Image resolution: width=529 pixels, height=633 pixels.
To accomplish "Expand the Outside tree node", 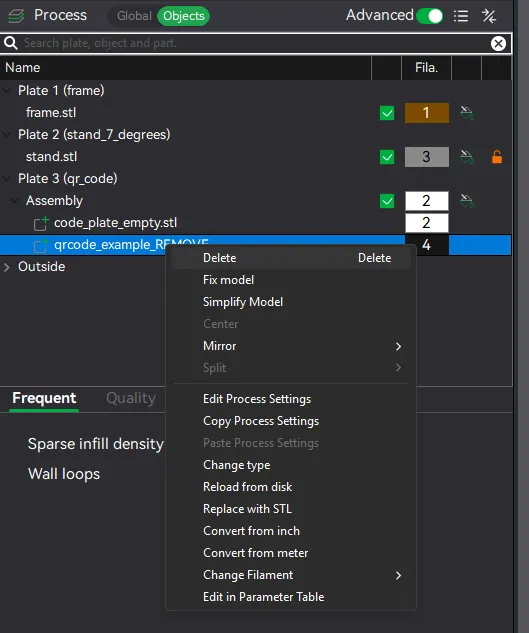I will pos(6,267).
